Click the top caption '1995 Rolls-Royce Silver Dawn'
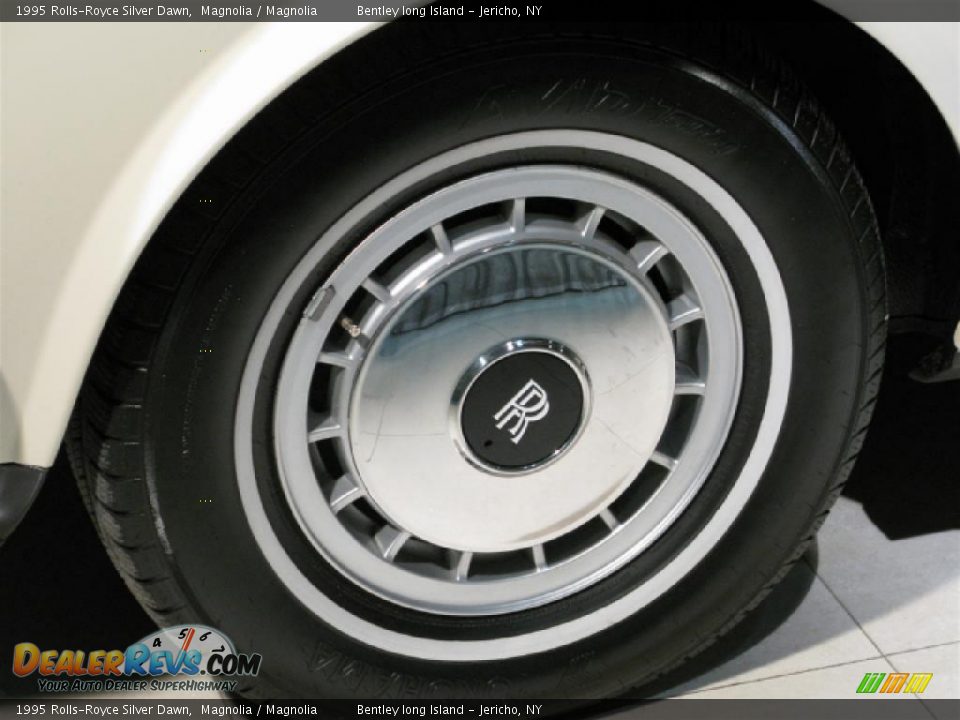The width and height of the screenshot is (960, 720). [x=103, y=10]
